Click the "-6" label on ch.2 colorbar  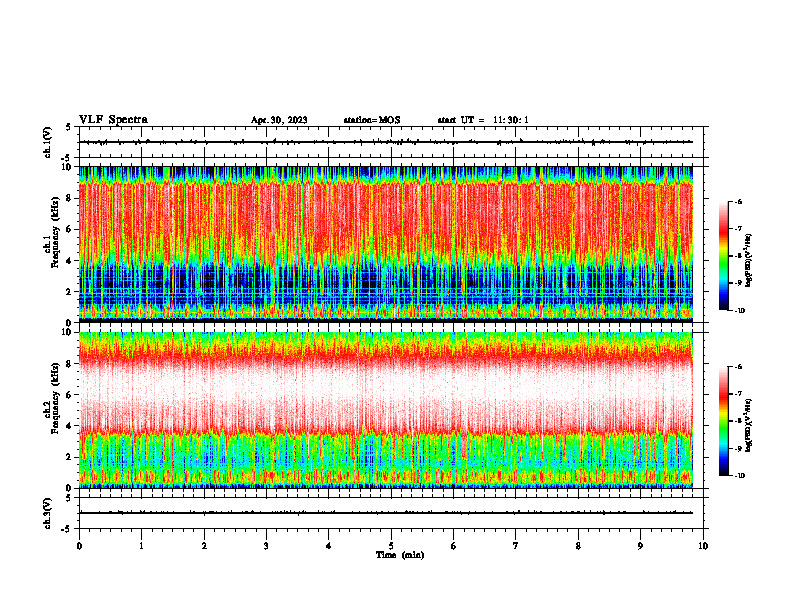pos(739,367)
